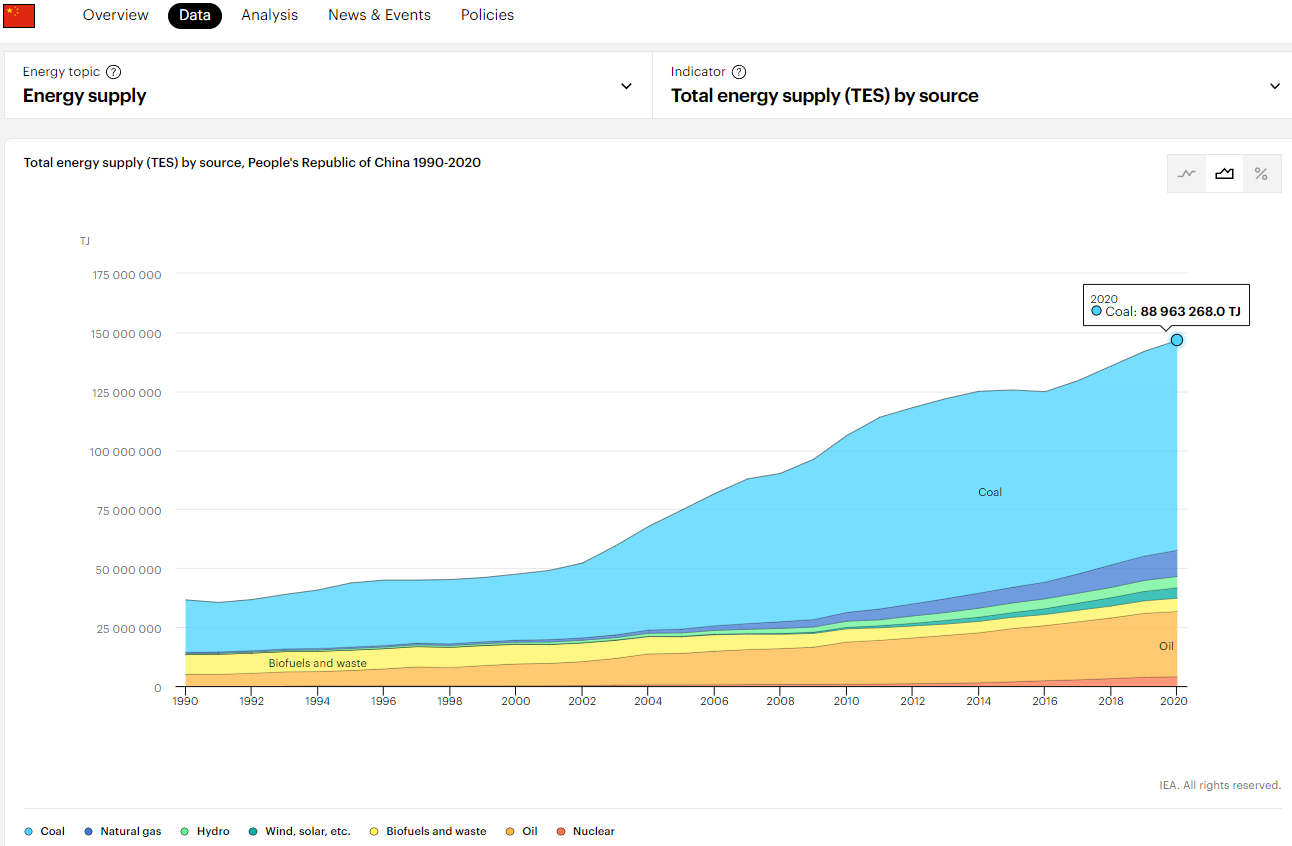Open the Overview tab
The image size is (1292, 846).
[115, 15]
